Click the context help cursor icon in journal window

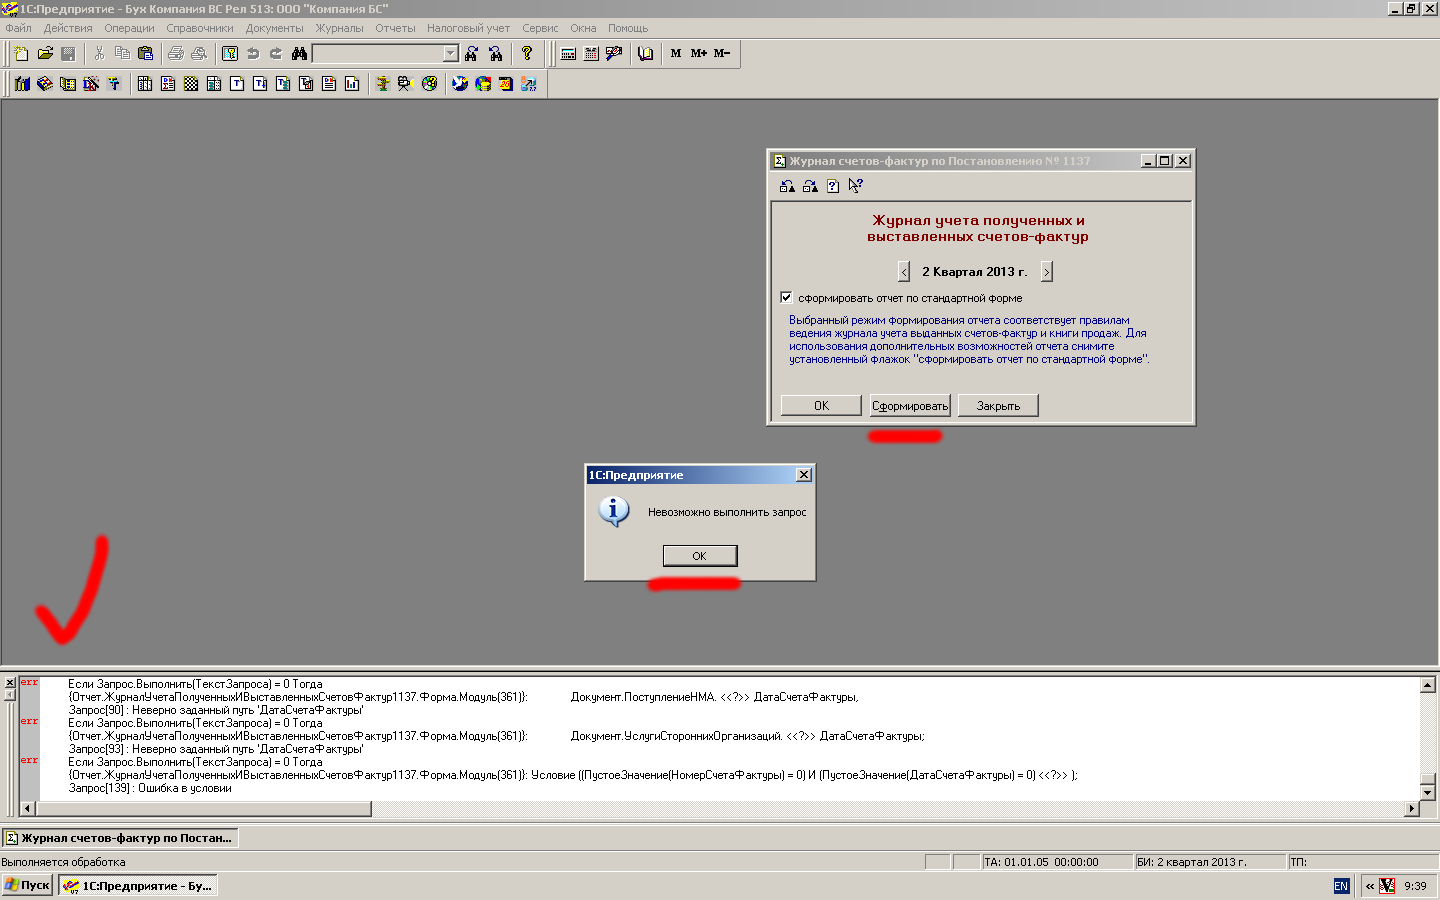coord(855,186)
